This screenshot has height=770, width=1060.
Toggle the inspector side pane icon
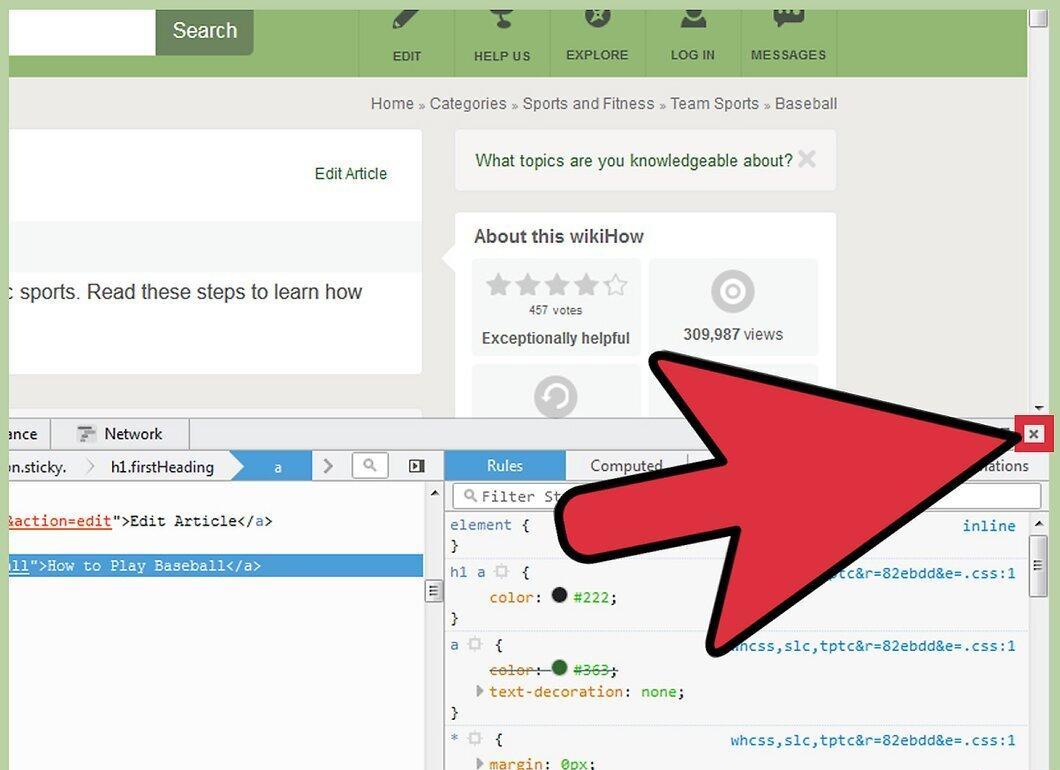(416, 466)
